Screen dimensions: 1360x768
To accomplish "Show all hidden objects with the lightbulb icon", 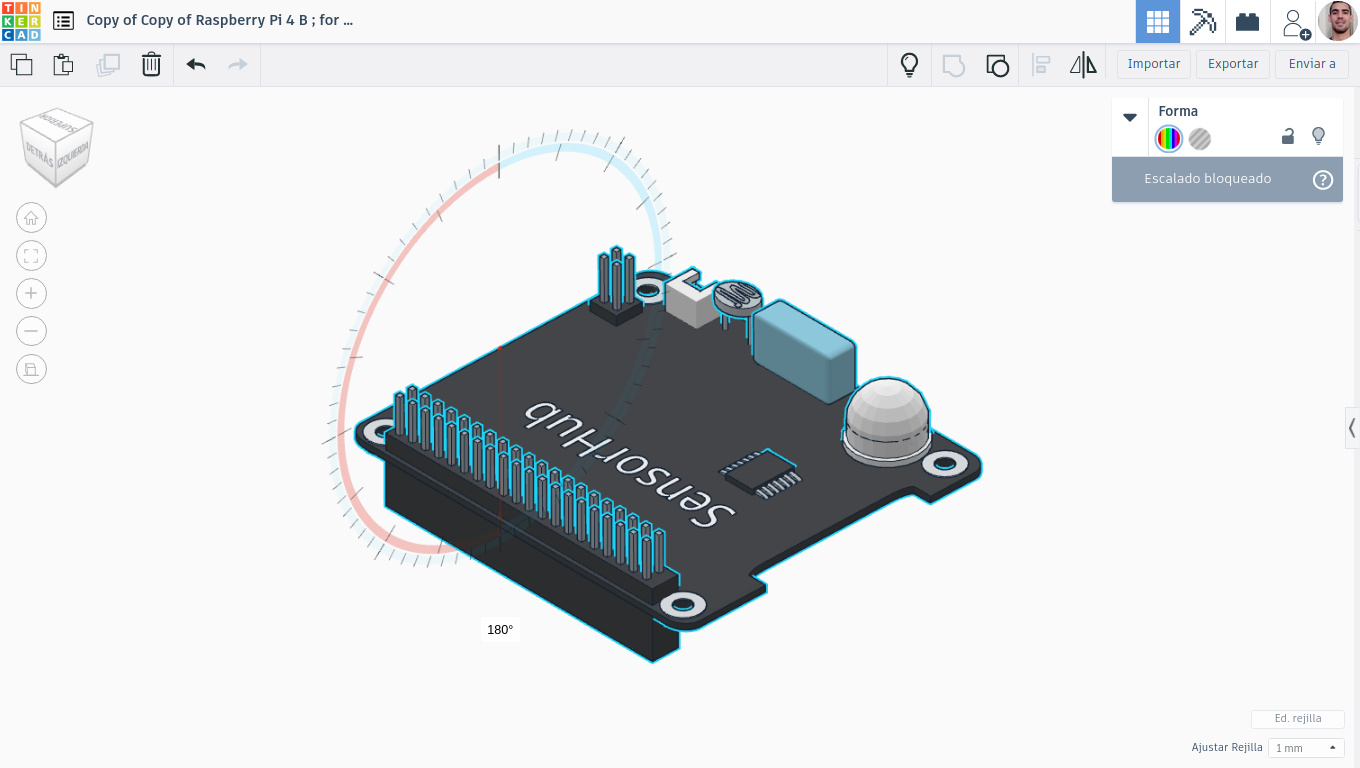I will click(x=909, y=65).
